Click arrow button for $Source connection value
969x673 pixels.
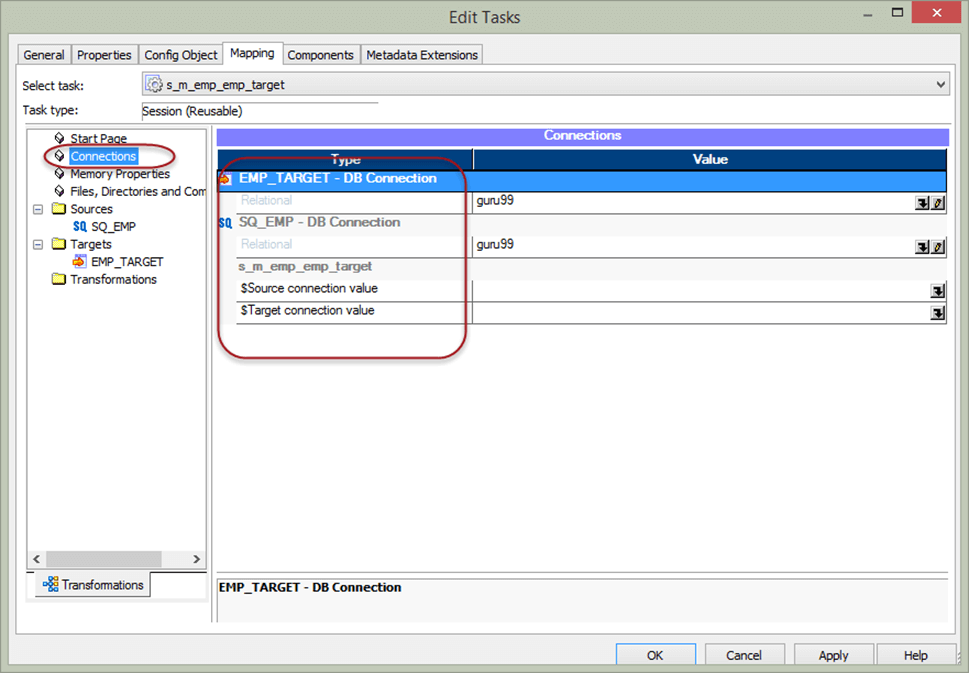937,291
